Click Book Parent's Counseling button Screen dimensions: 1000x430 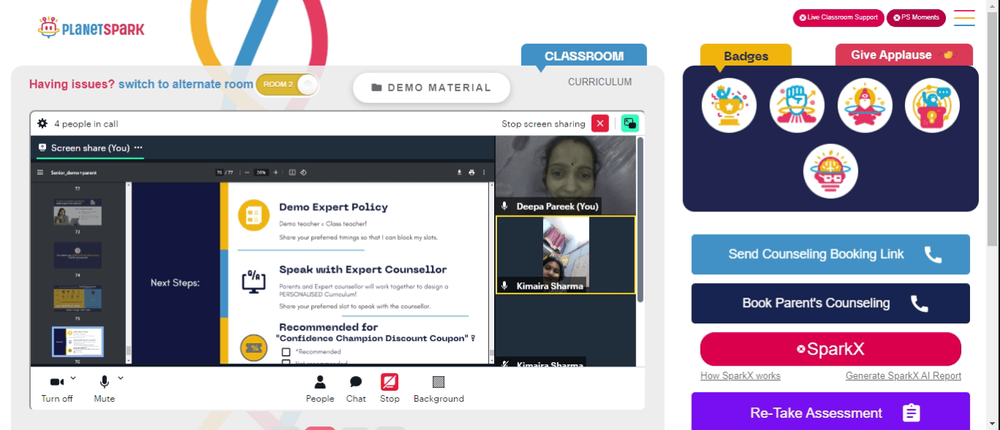coord(830,303)
